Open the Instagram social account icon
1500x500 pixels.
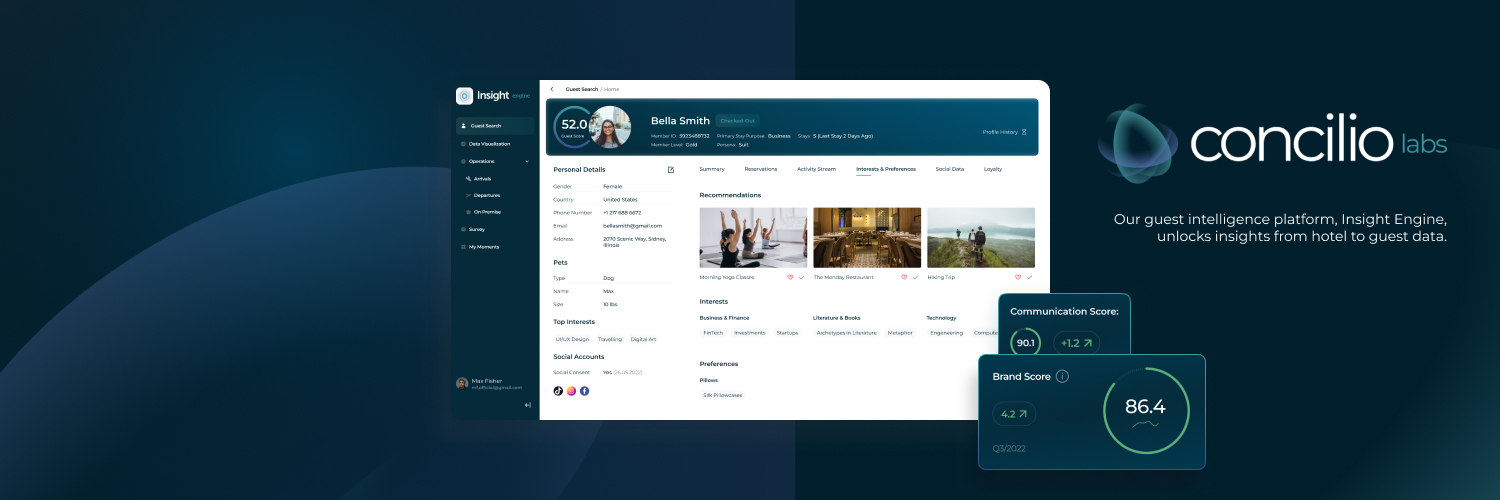point(572,391)
